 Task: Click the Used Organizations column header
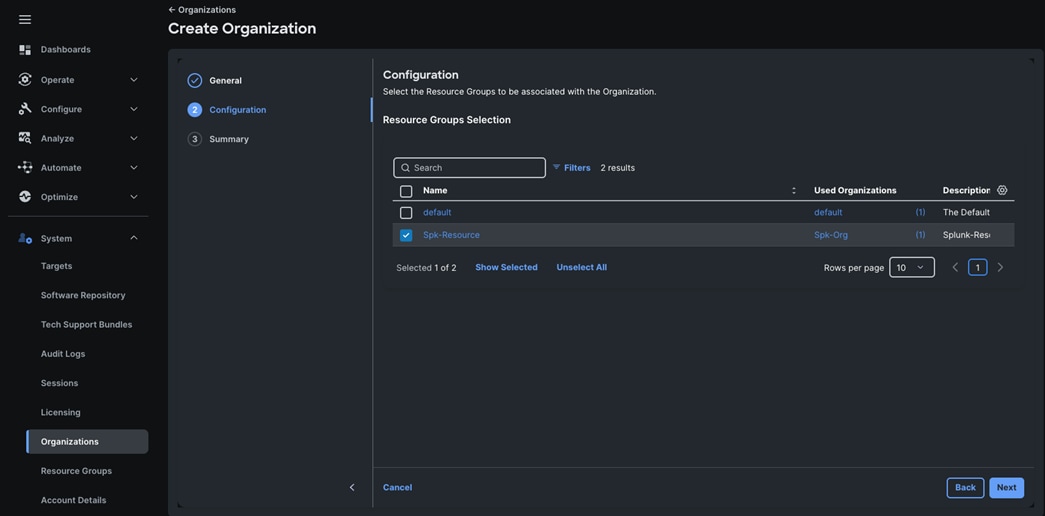click(855, 191)
